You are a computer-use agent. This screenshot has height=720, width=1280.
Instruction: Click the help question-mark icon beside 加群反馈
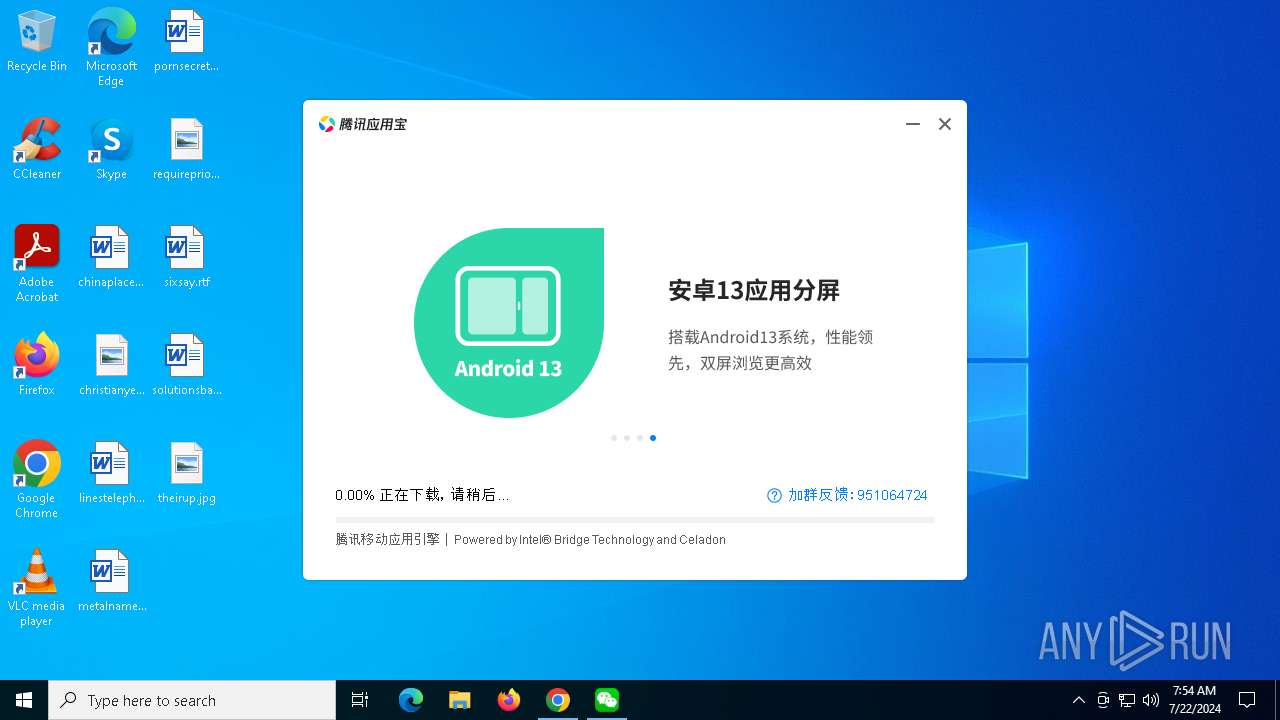(774, 495)
